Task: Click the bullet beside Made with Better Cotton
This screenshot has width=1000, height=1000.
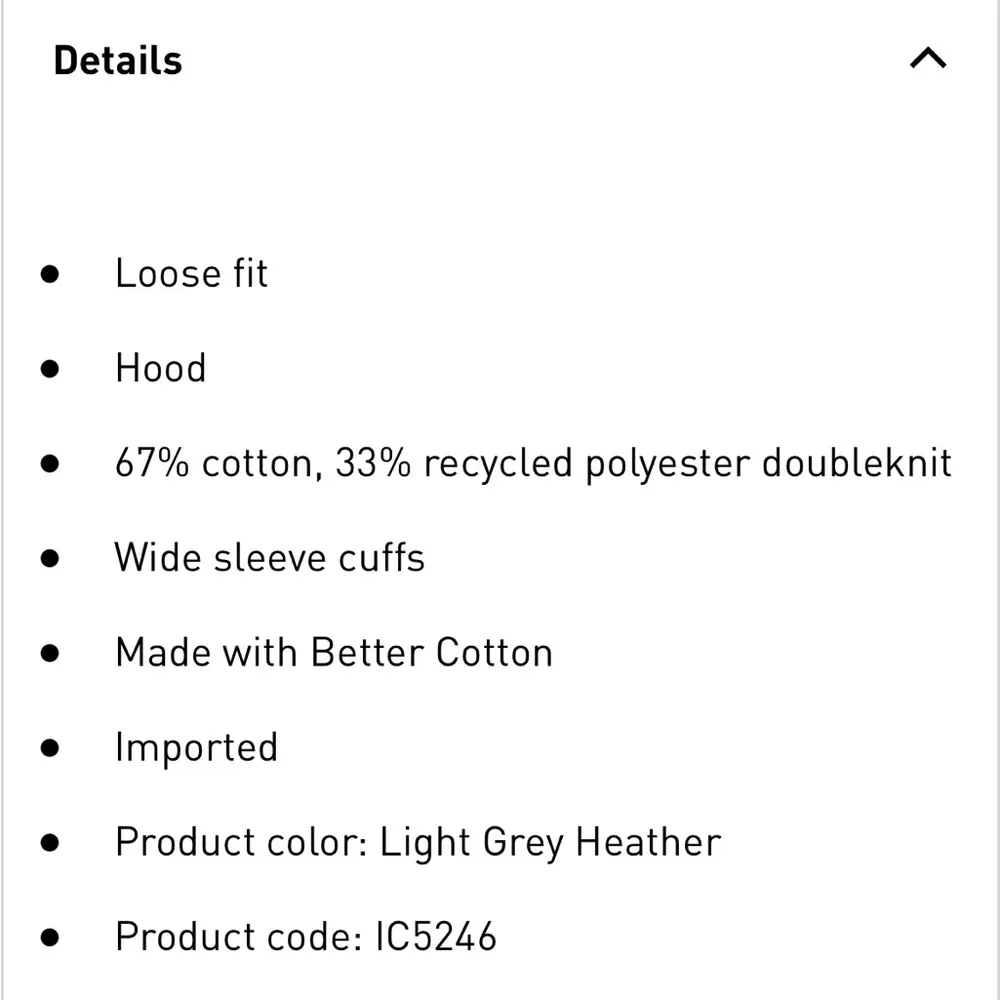Action: click(50, 652)
